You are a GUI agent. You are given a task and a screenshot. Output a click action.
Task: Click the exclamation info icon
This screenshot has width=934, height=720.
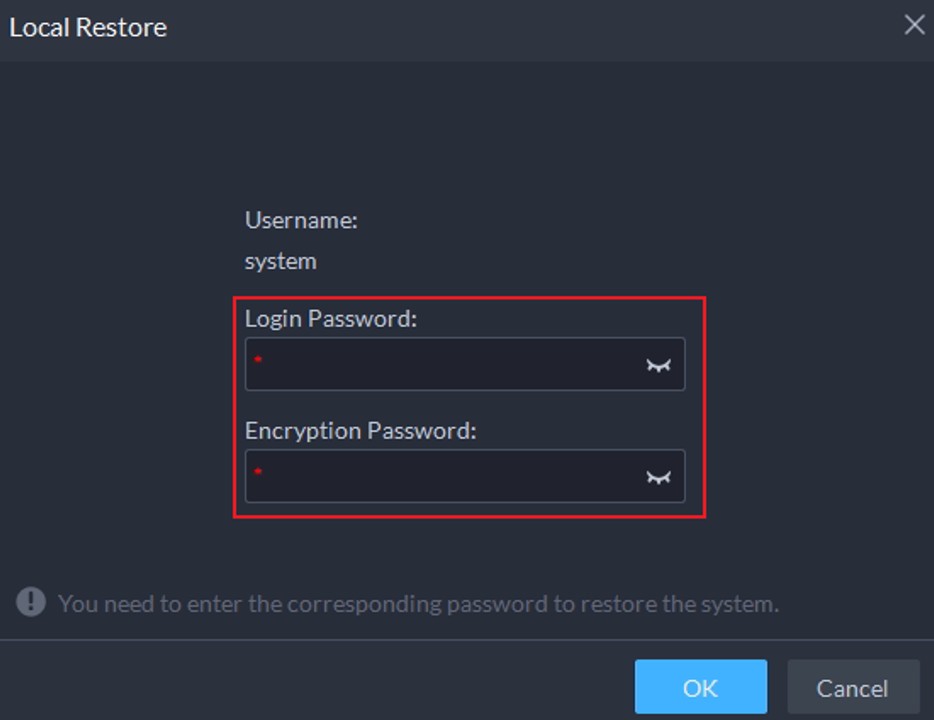point(31,602)
